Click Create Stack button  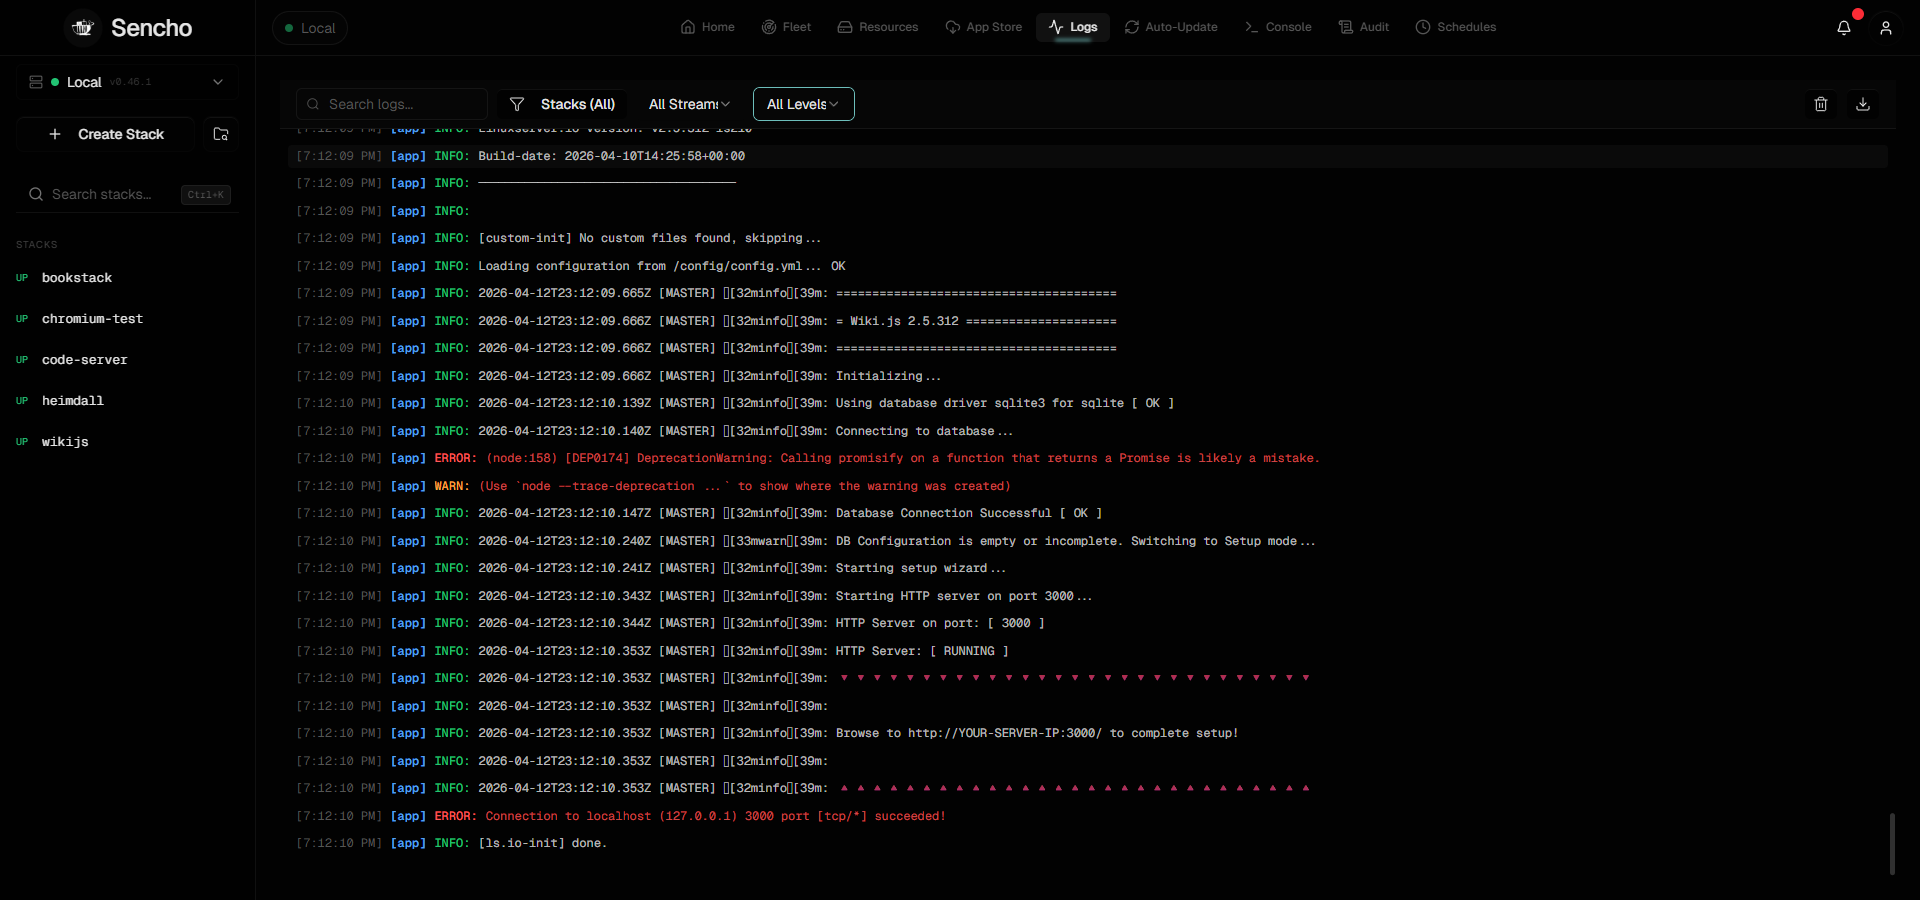click(x=106, y=134)
